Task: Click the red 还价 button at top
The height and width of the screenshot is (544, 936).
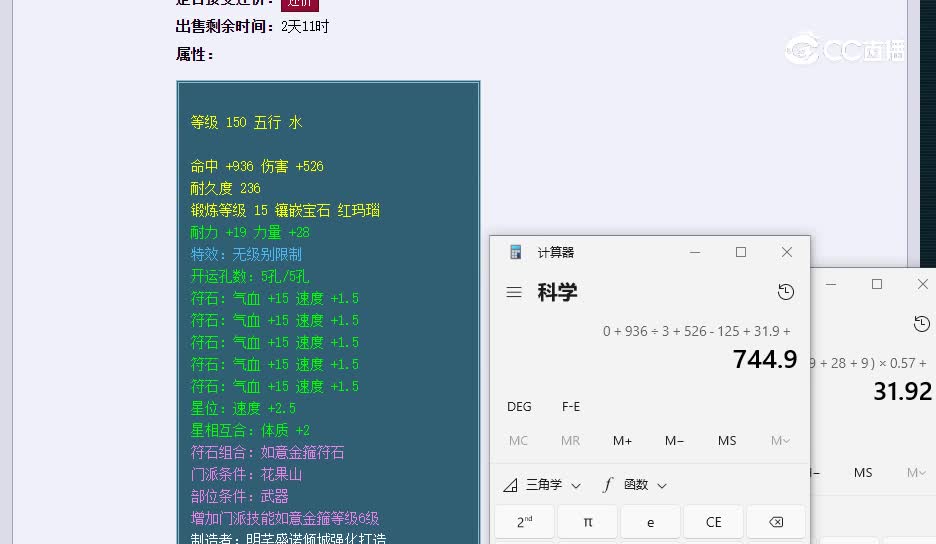Action: pyautogui.click(x=300, y=4)
